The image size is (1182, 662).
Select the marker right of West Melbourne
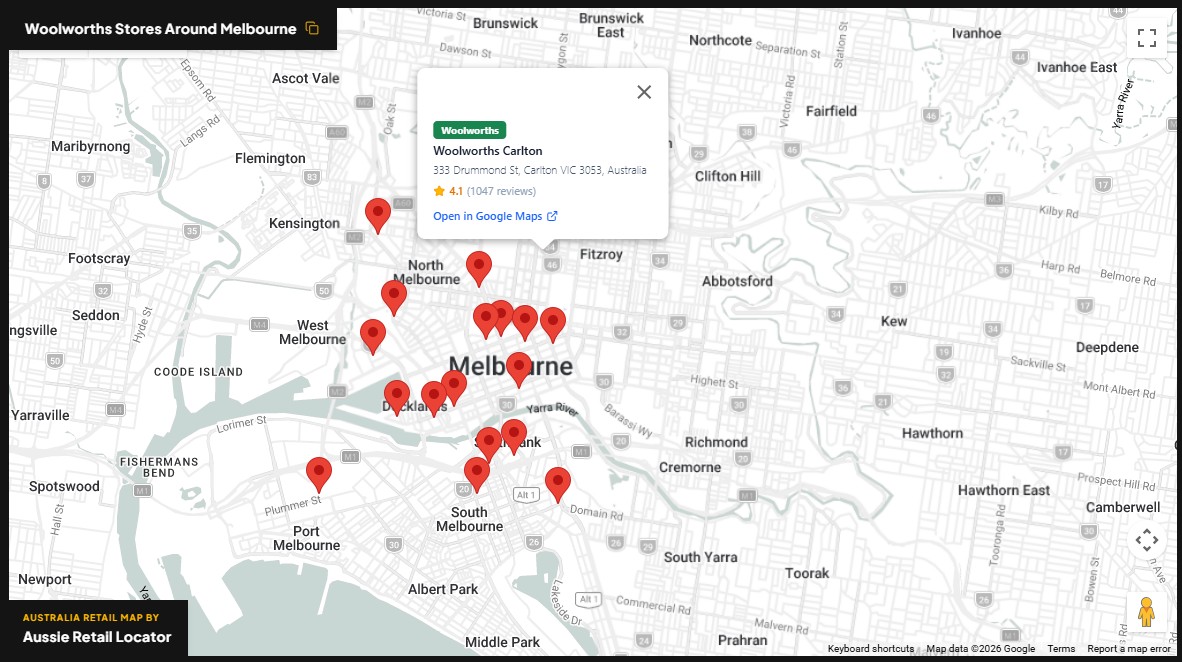point(372,336)
